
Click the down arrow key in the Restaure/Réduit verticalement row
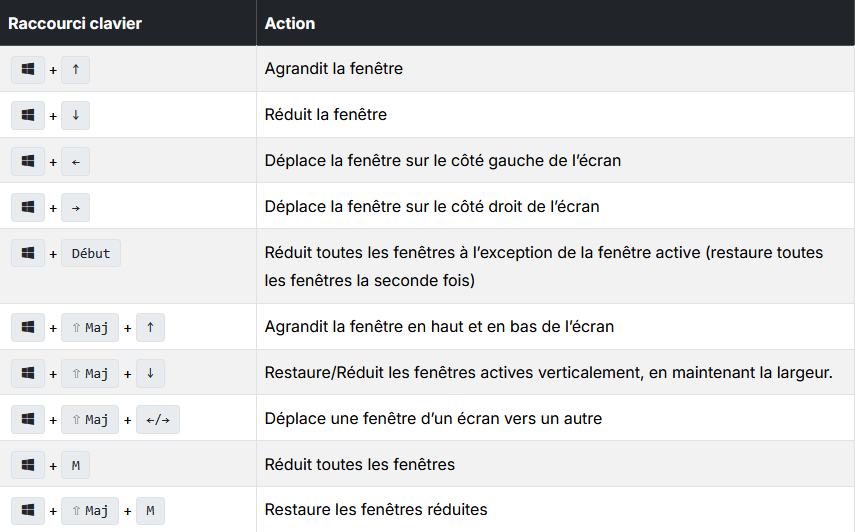[150, 373]
